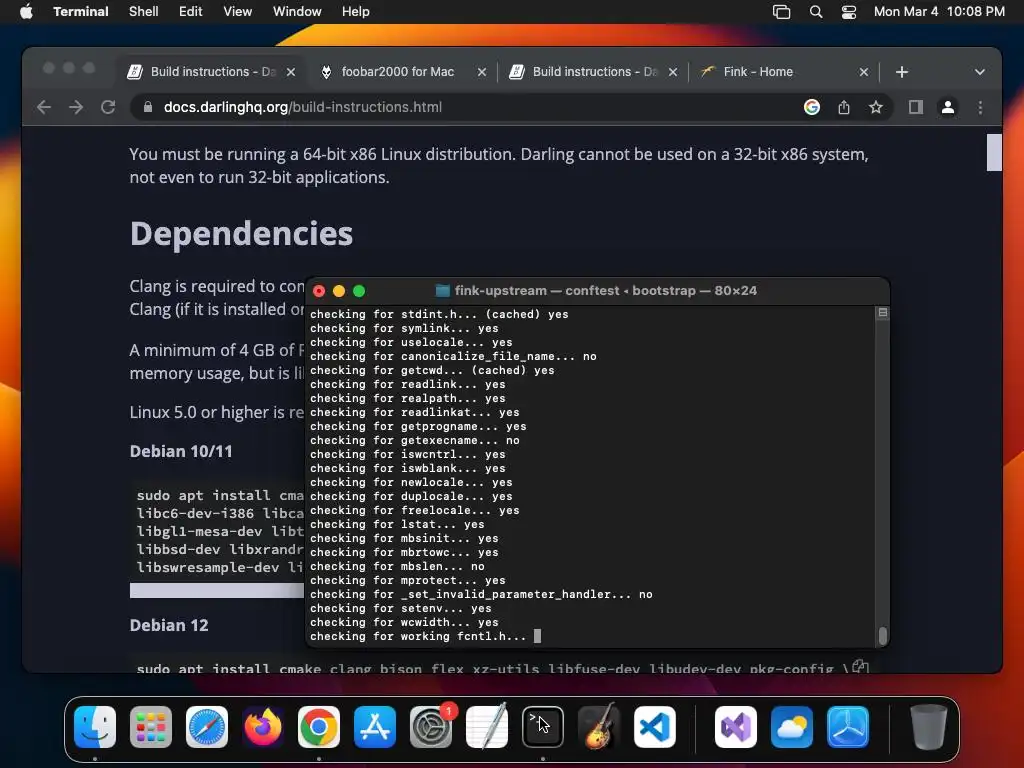Click the Terminal title fink-upstream folder icon

pos(443,291)
